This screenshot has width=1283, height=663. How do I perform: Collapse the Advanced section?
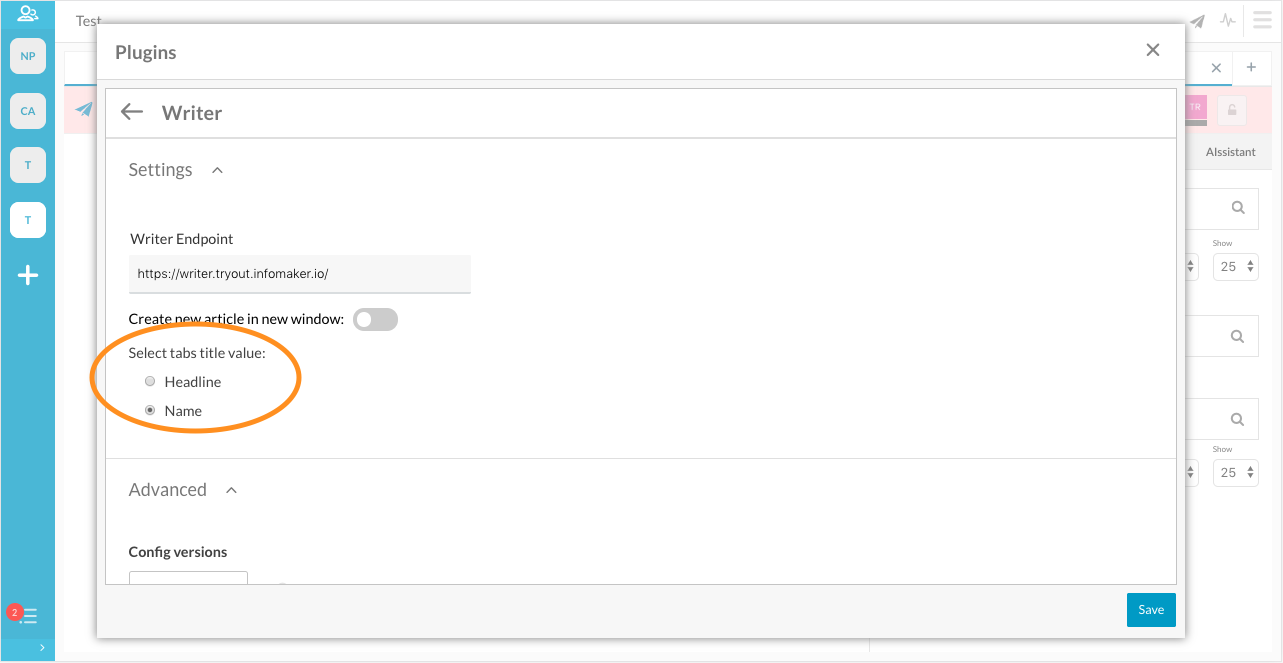(231, 490)
